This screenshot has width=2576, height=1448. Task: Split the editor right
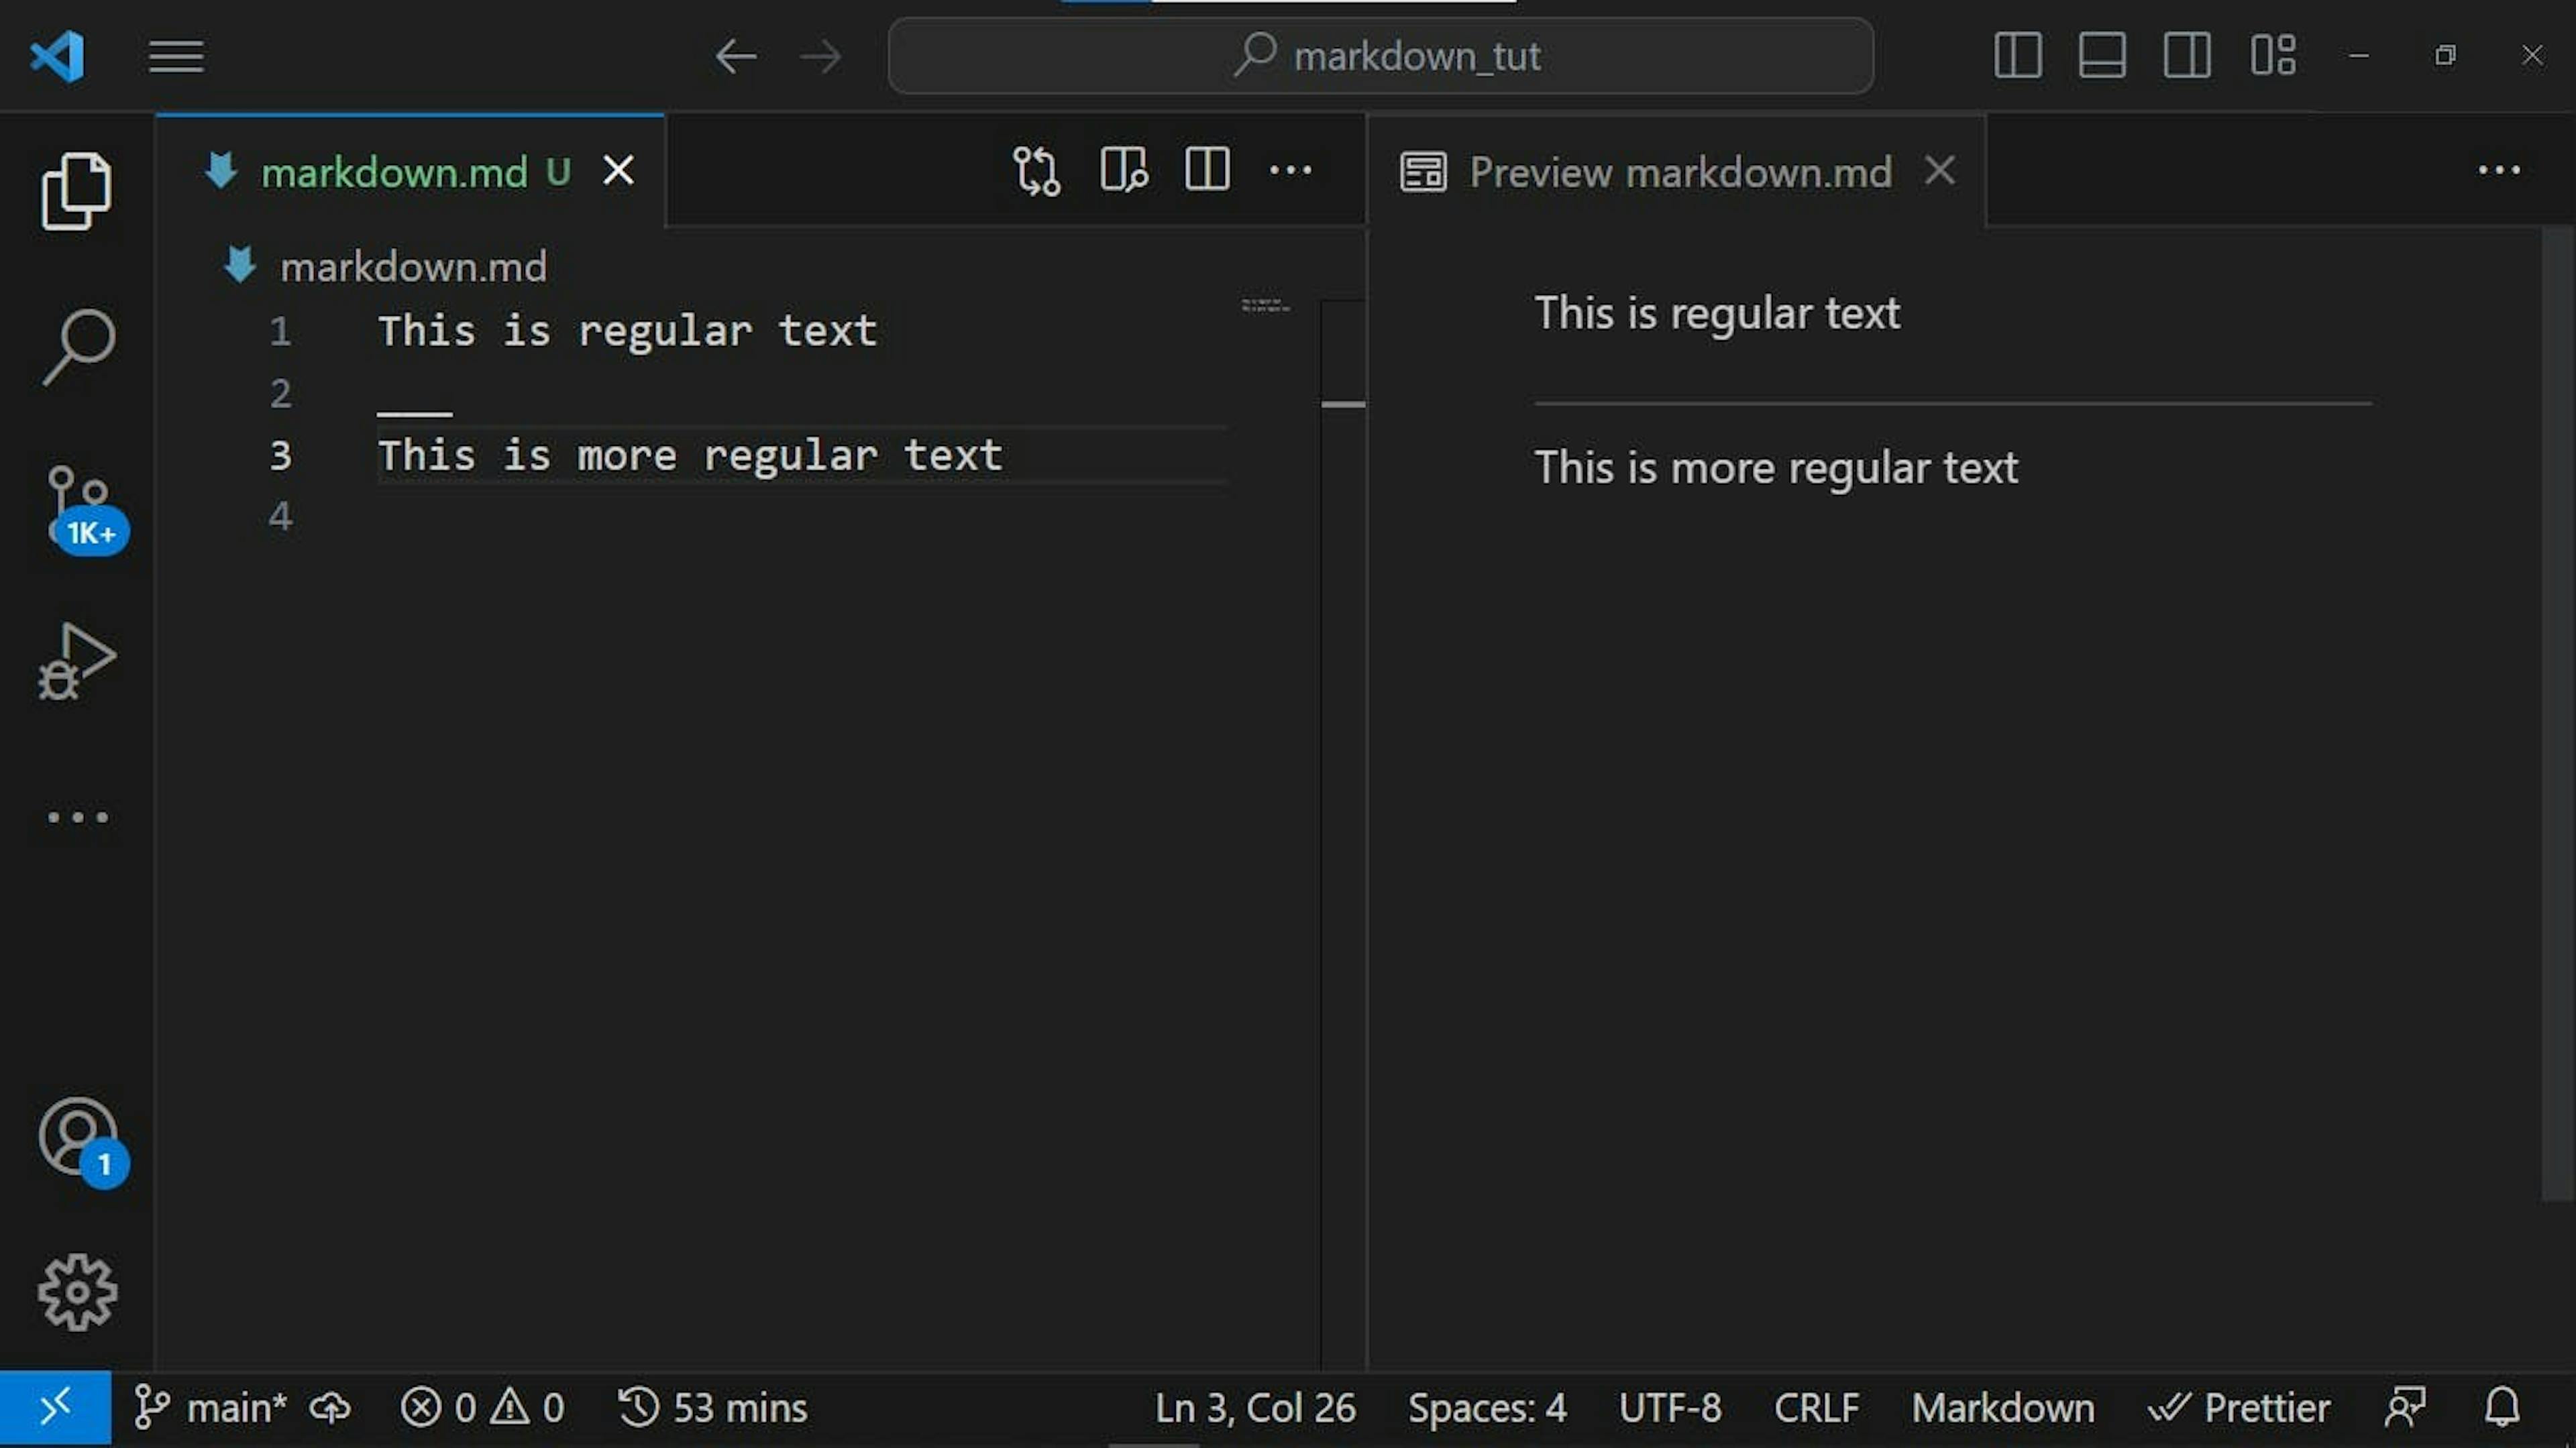coord(1207,171)
